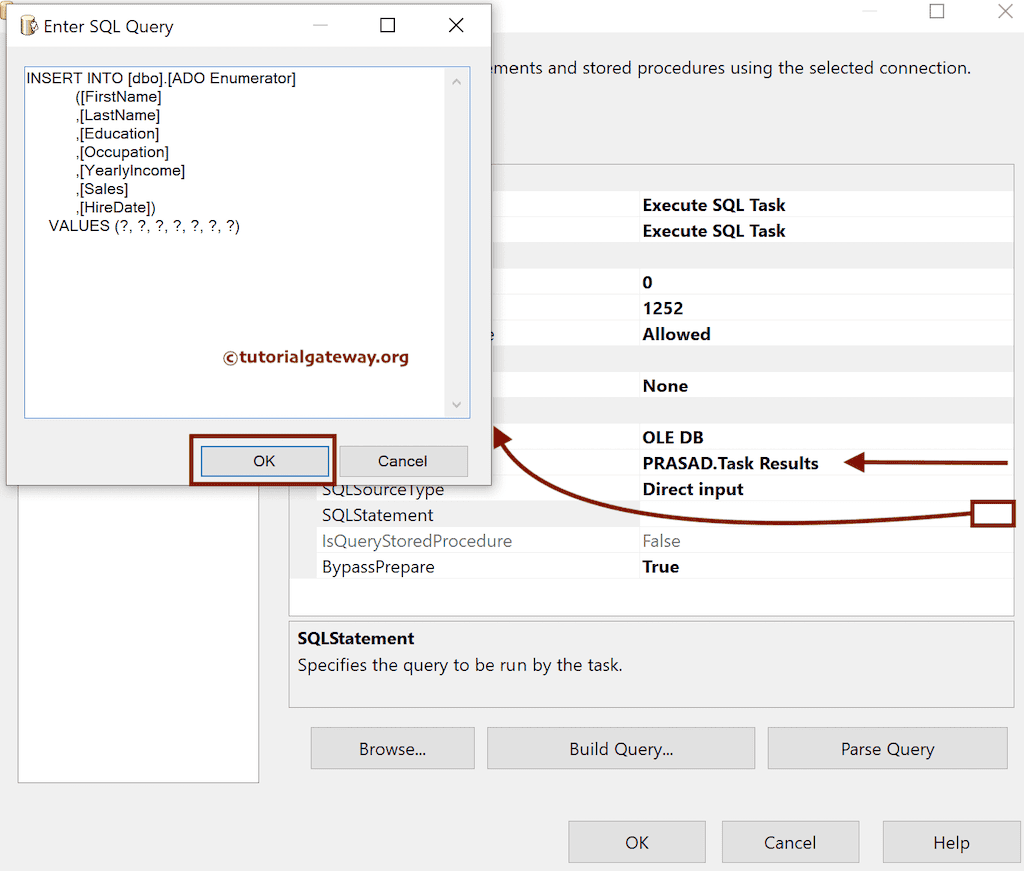Cancel the Enter SQL Query dialog
The image size is (1024, 871).
(x=403, y=461)
